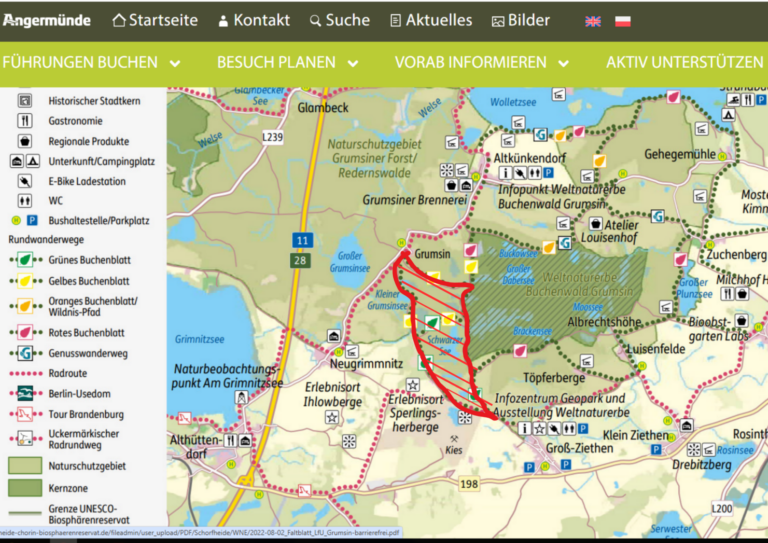The image size is (768, 543).
Task: Switch language with British flag
Action: point(593,21)
